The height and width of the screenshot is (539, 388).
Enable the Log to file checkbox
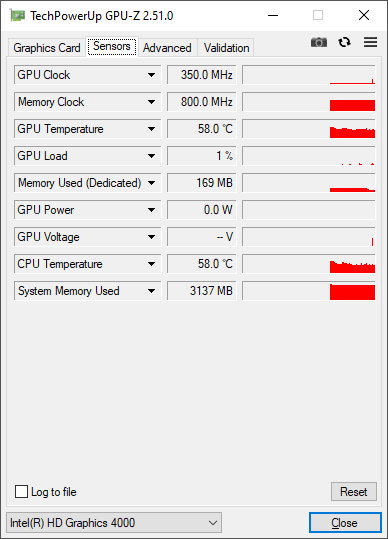click(21, 492)
